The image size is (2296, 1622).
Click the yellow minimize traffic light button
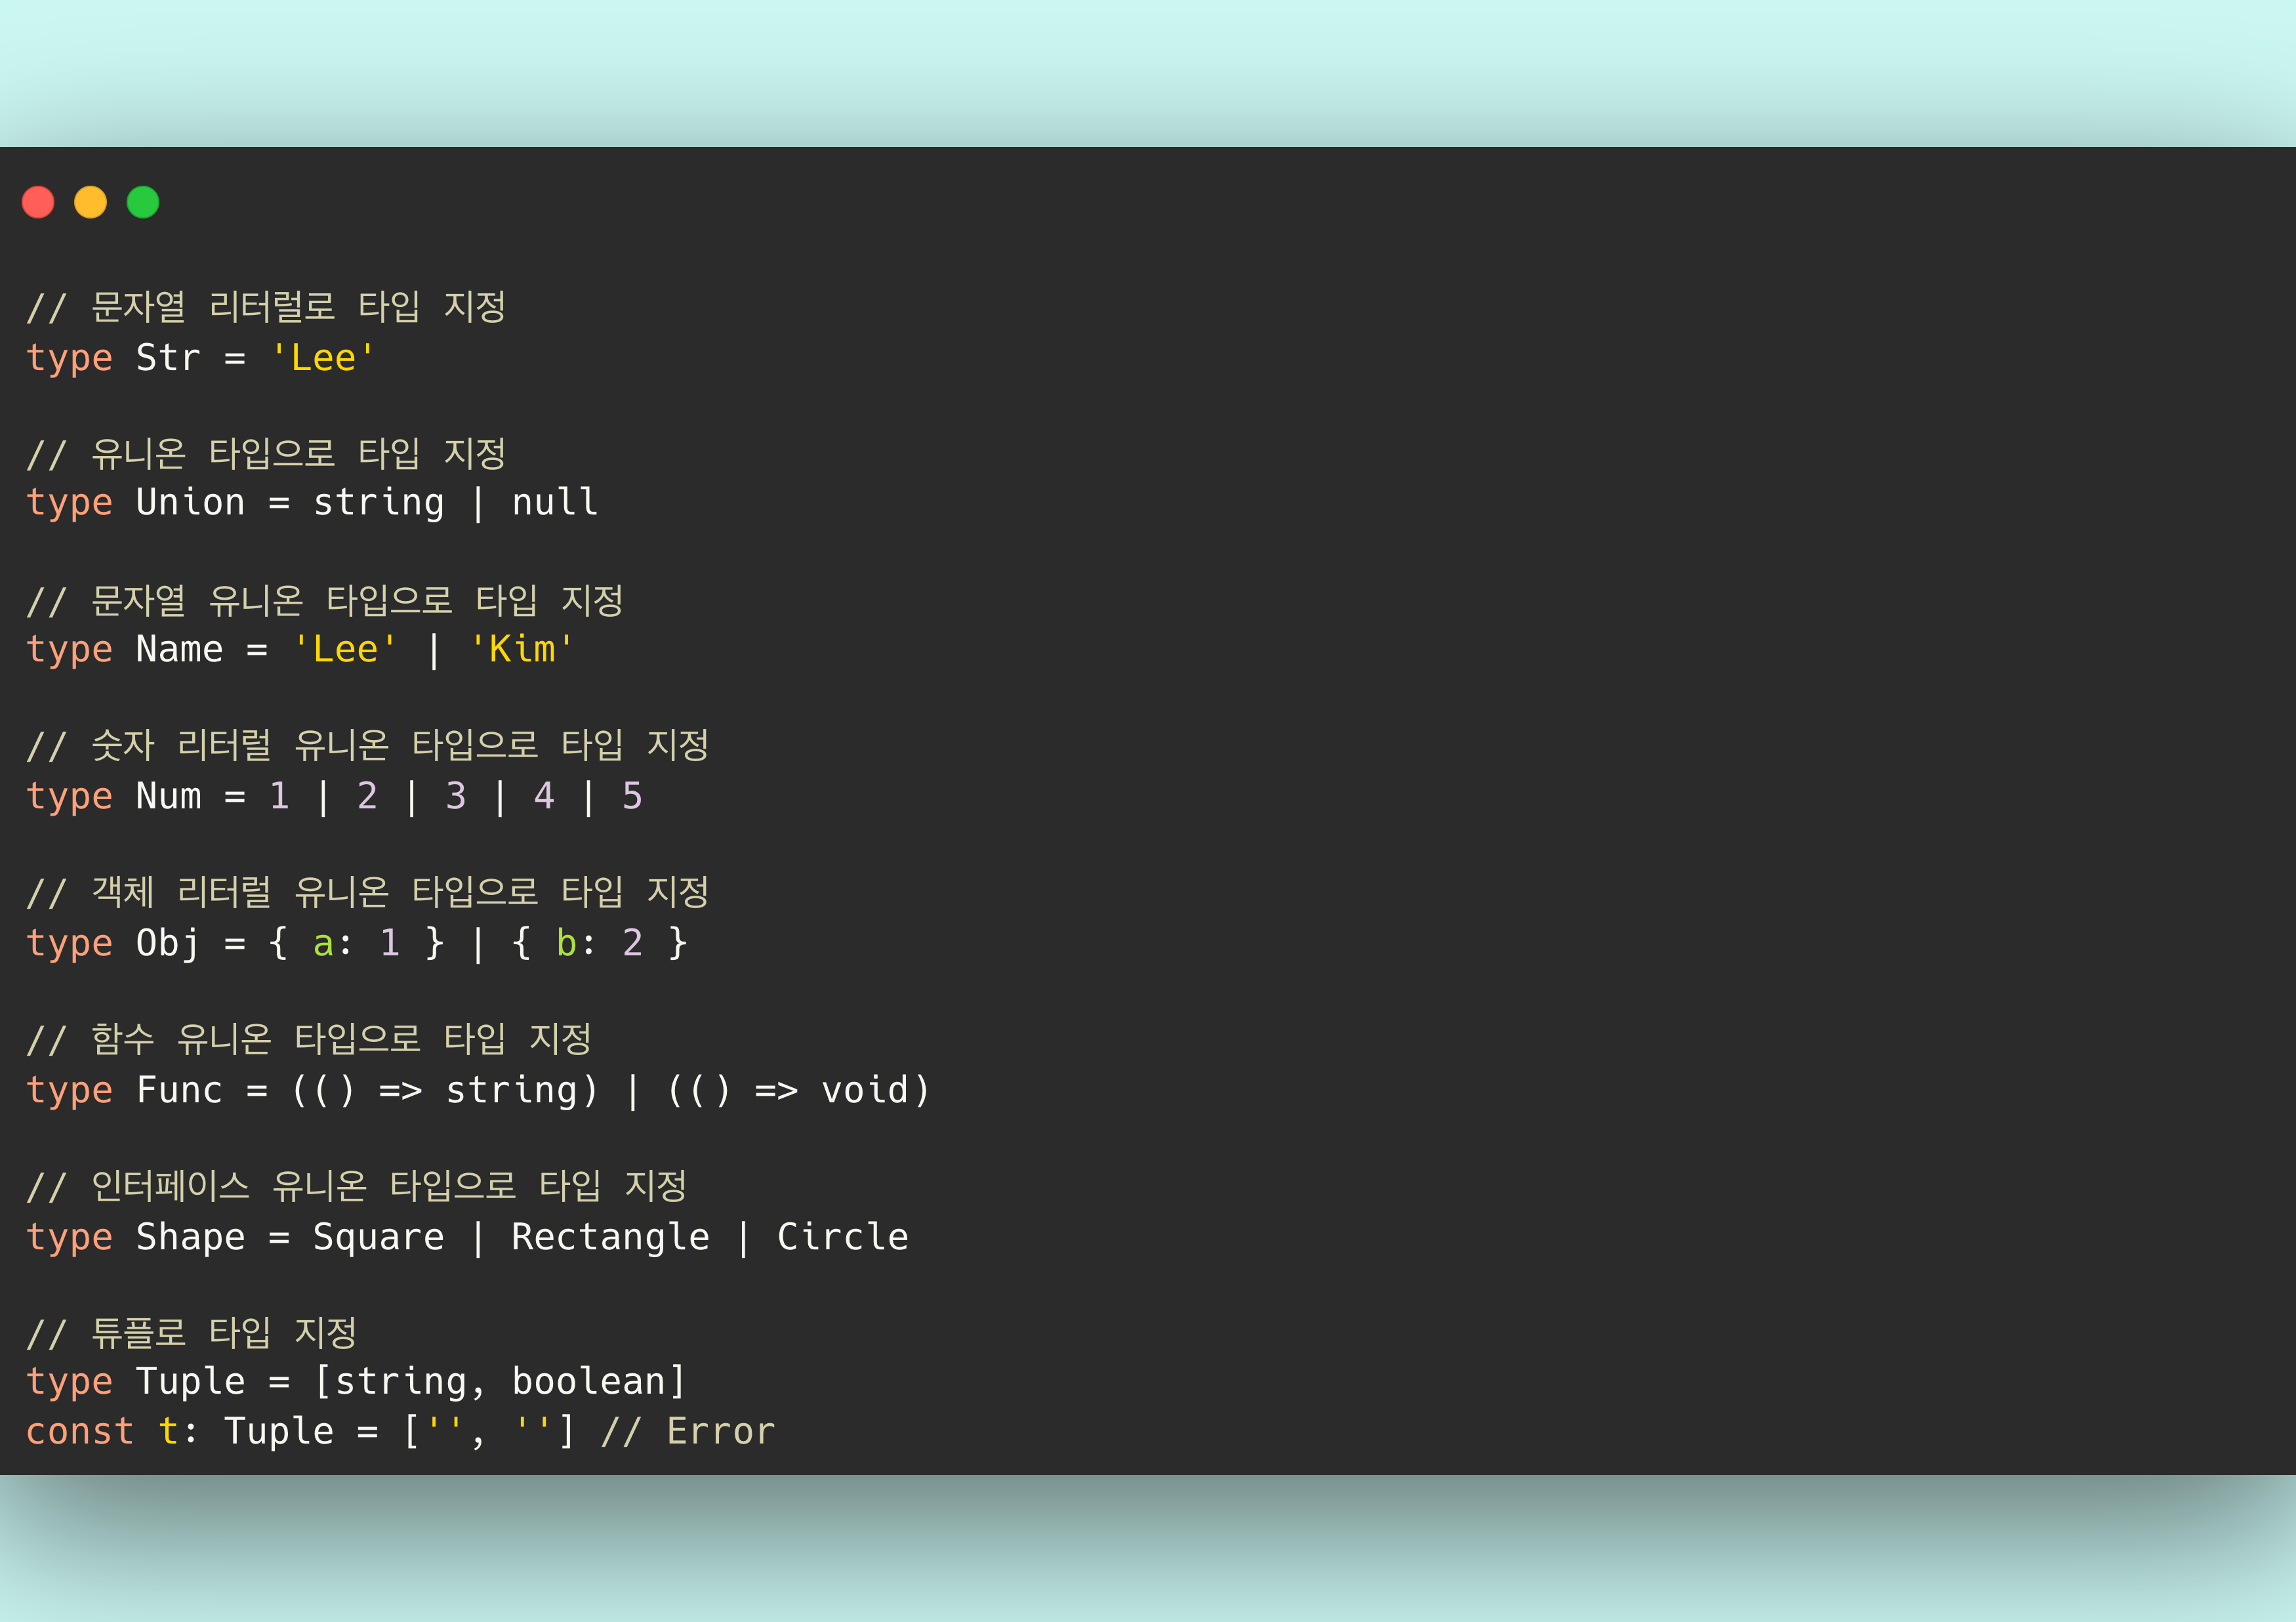point(91,202)
